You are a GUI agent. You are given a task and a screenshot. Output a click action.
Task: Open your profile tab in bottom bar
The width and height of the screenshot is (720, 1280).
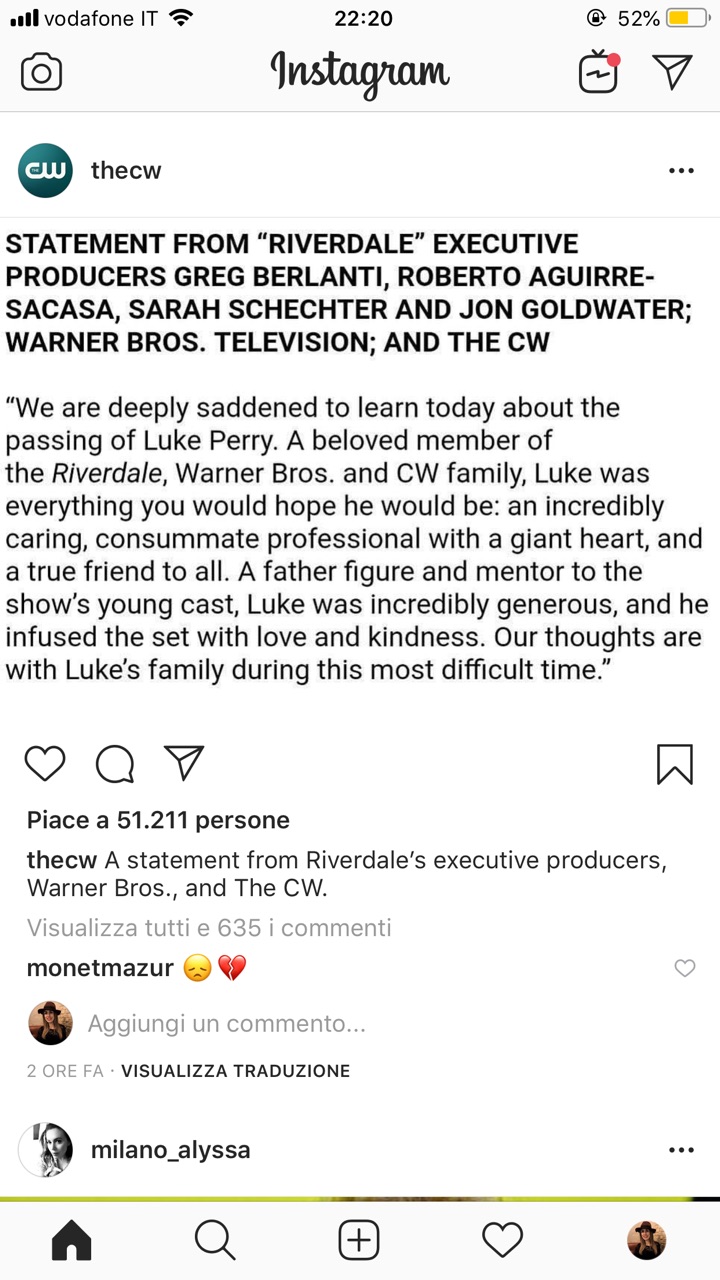pos(647,1241)
